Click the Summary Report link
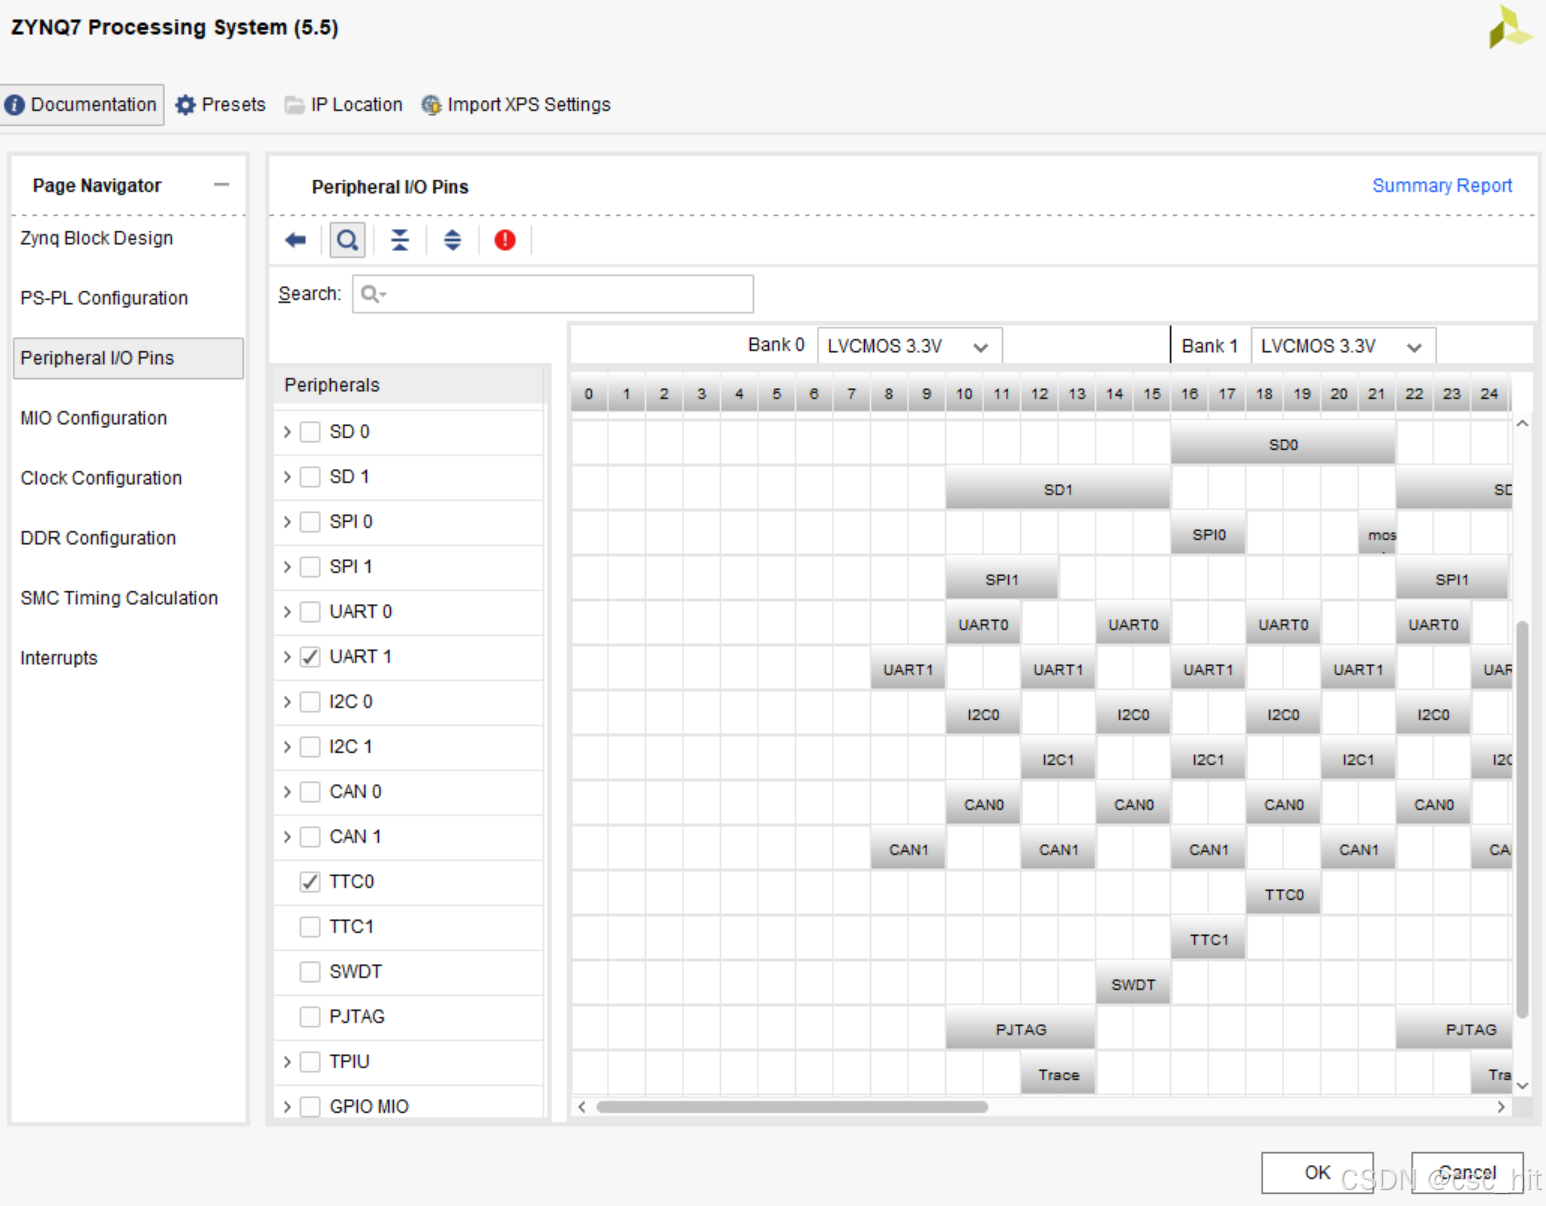 click(x=1442, y=186)
